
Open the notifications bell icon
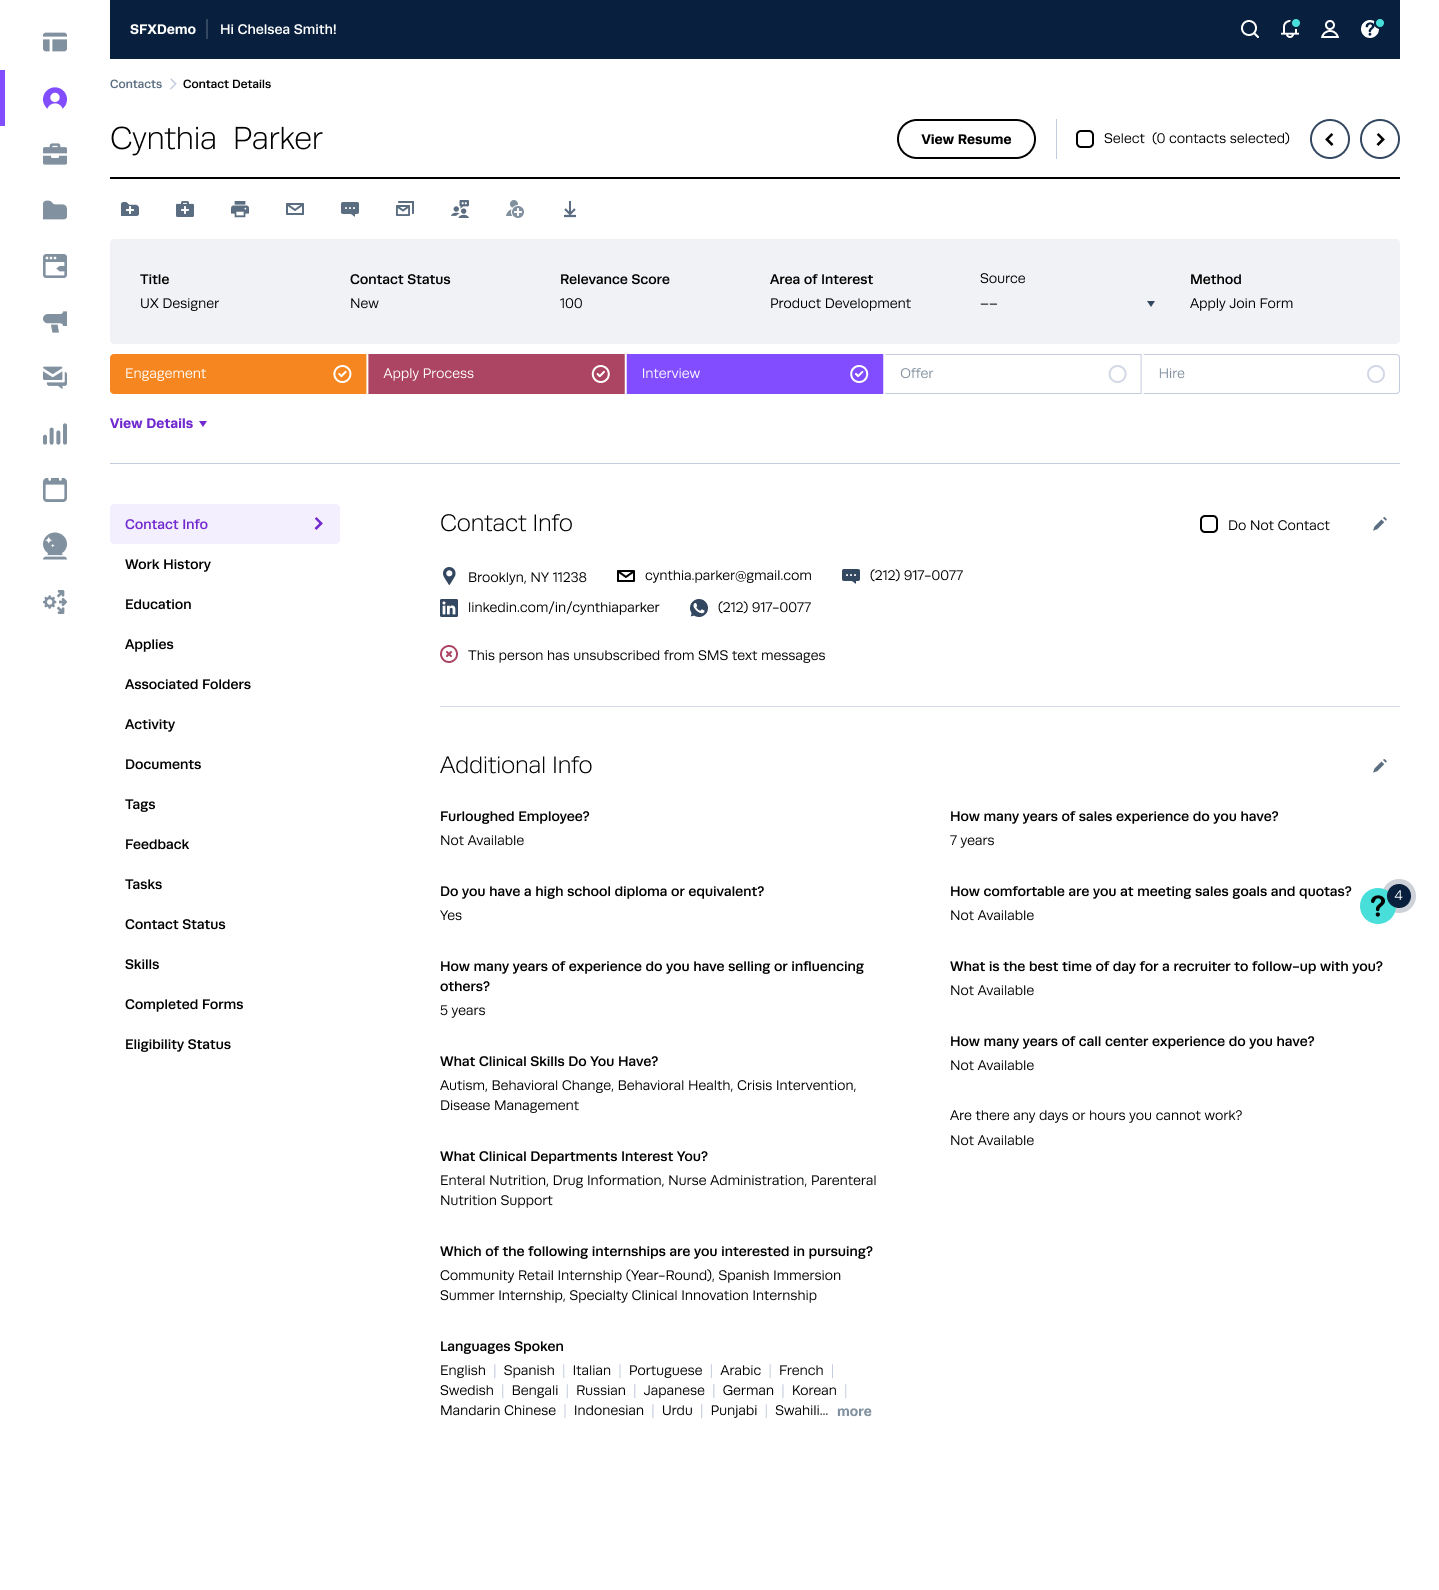pyautogui.click(x=1290, y=29)
